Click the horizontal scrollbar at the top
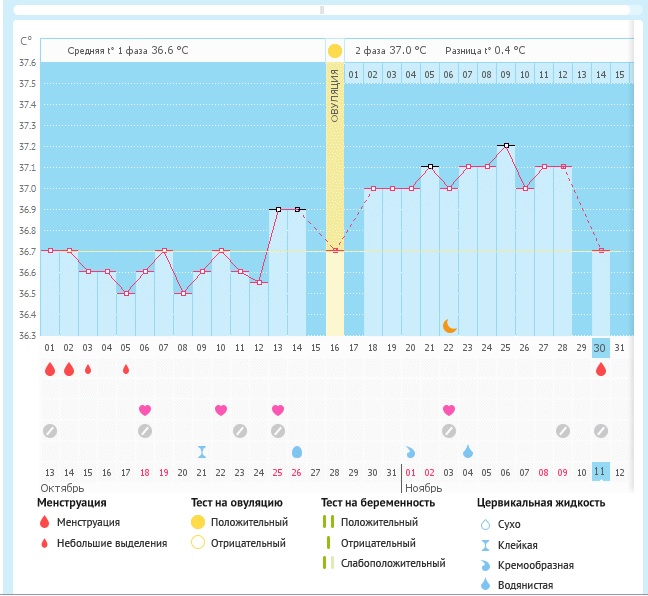The width and height of the screenshot is (648, 596). click(322, 10)
